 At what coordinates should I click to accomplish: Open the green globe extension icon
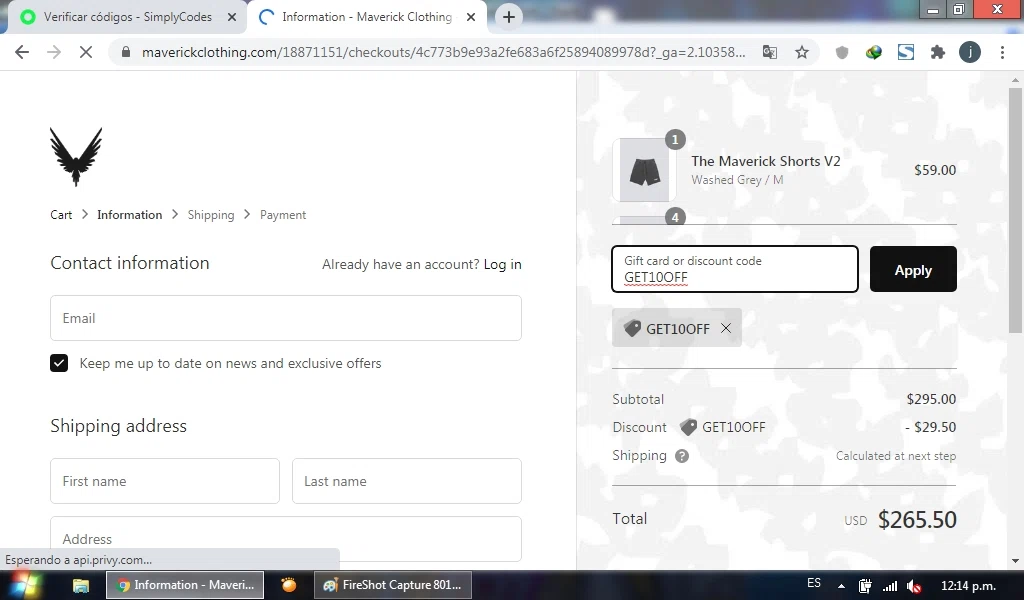(x=874, y=52)
